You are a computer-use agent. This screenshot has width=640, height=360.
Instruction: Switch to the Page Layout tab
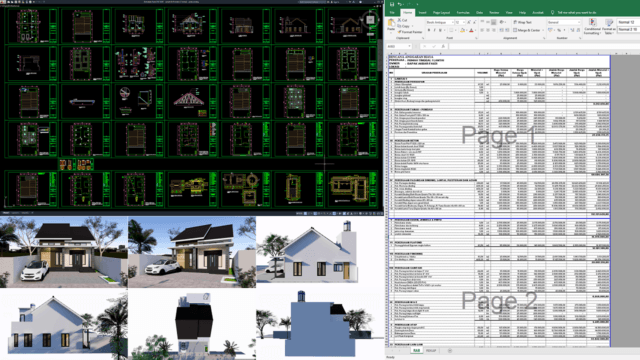click(441, 13)
